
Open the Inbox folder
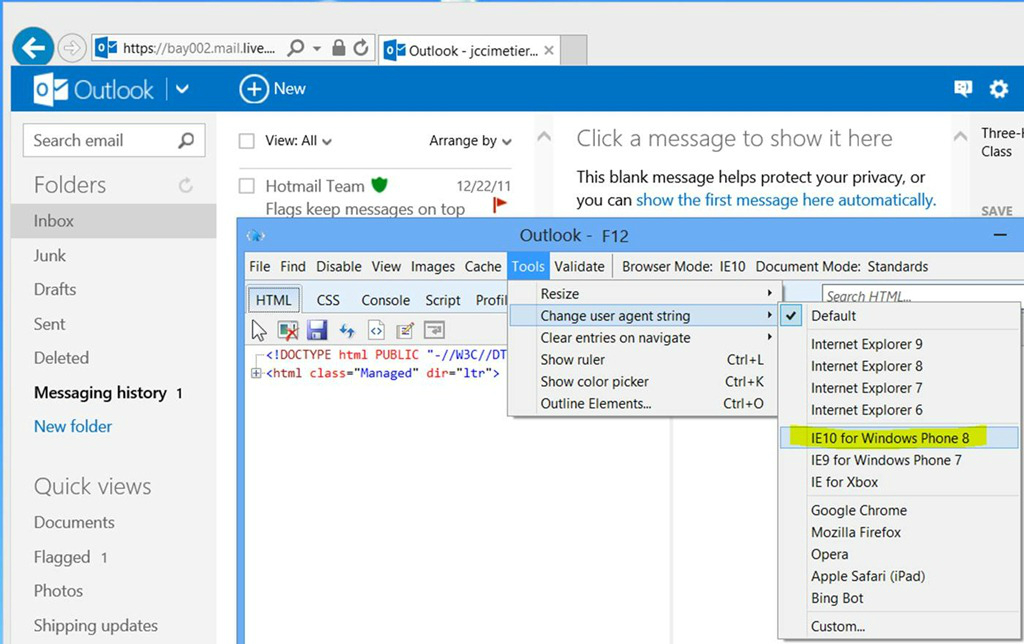click(x=114, y=221)
